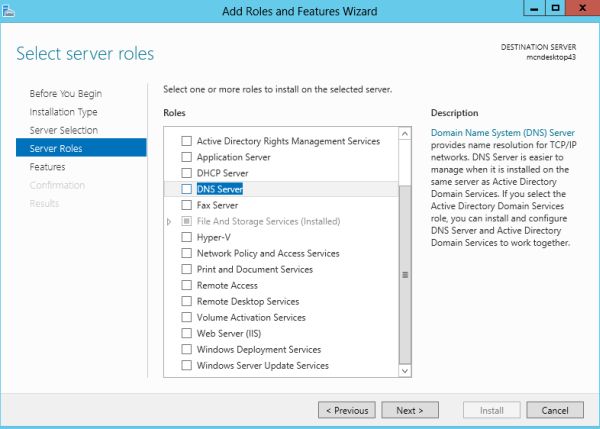Screen dimensions: 600x429
Task: Click the Next button
Action: tap(410, 410)
